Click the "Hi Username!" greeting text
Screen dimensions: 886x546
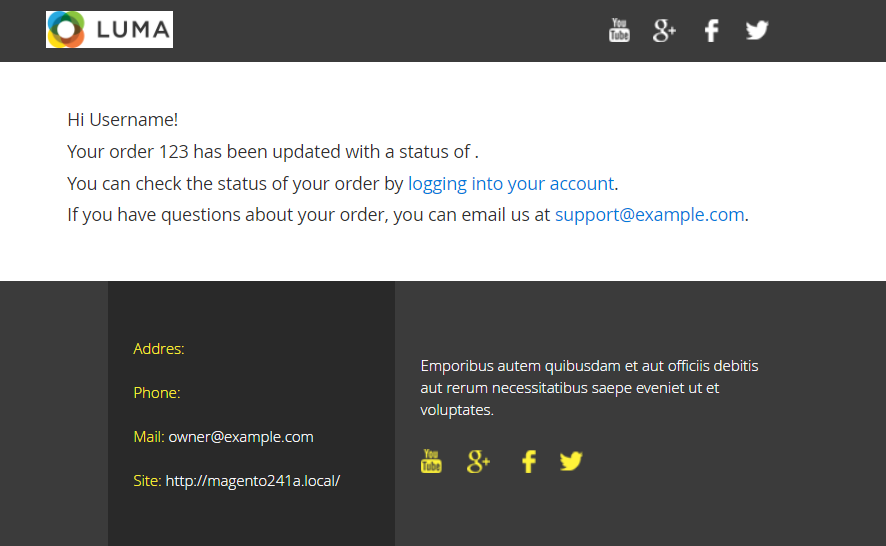[x=123, y=120]
